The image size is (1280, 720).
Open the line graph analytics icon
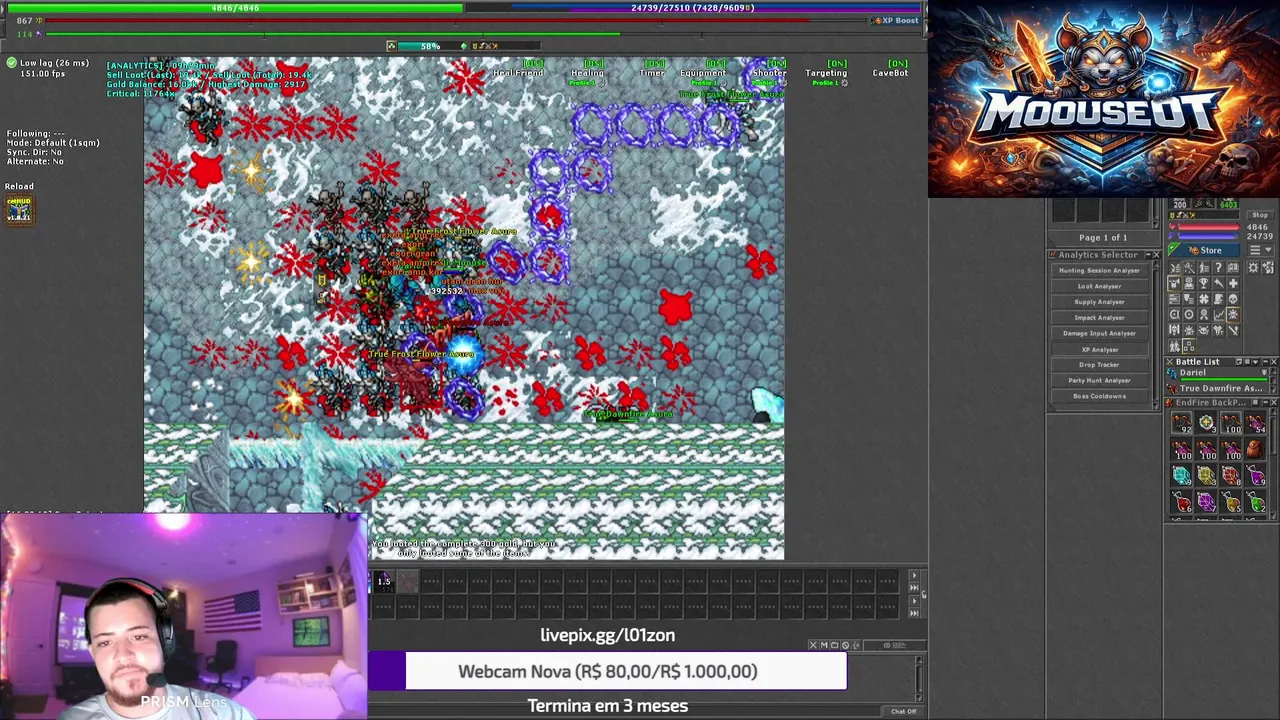coord(1219,314)
